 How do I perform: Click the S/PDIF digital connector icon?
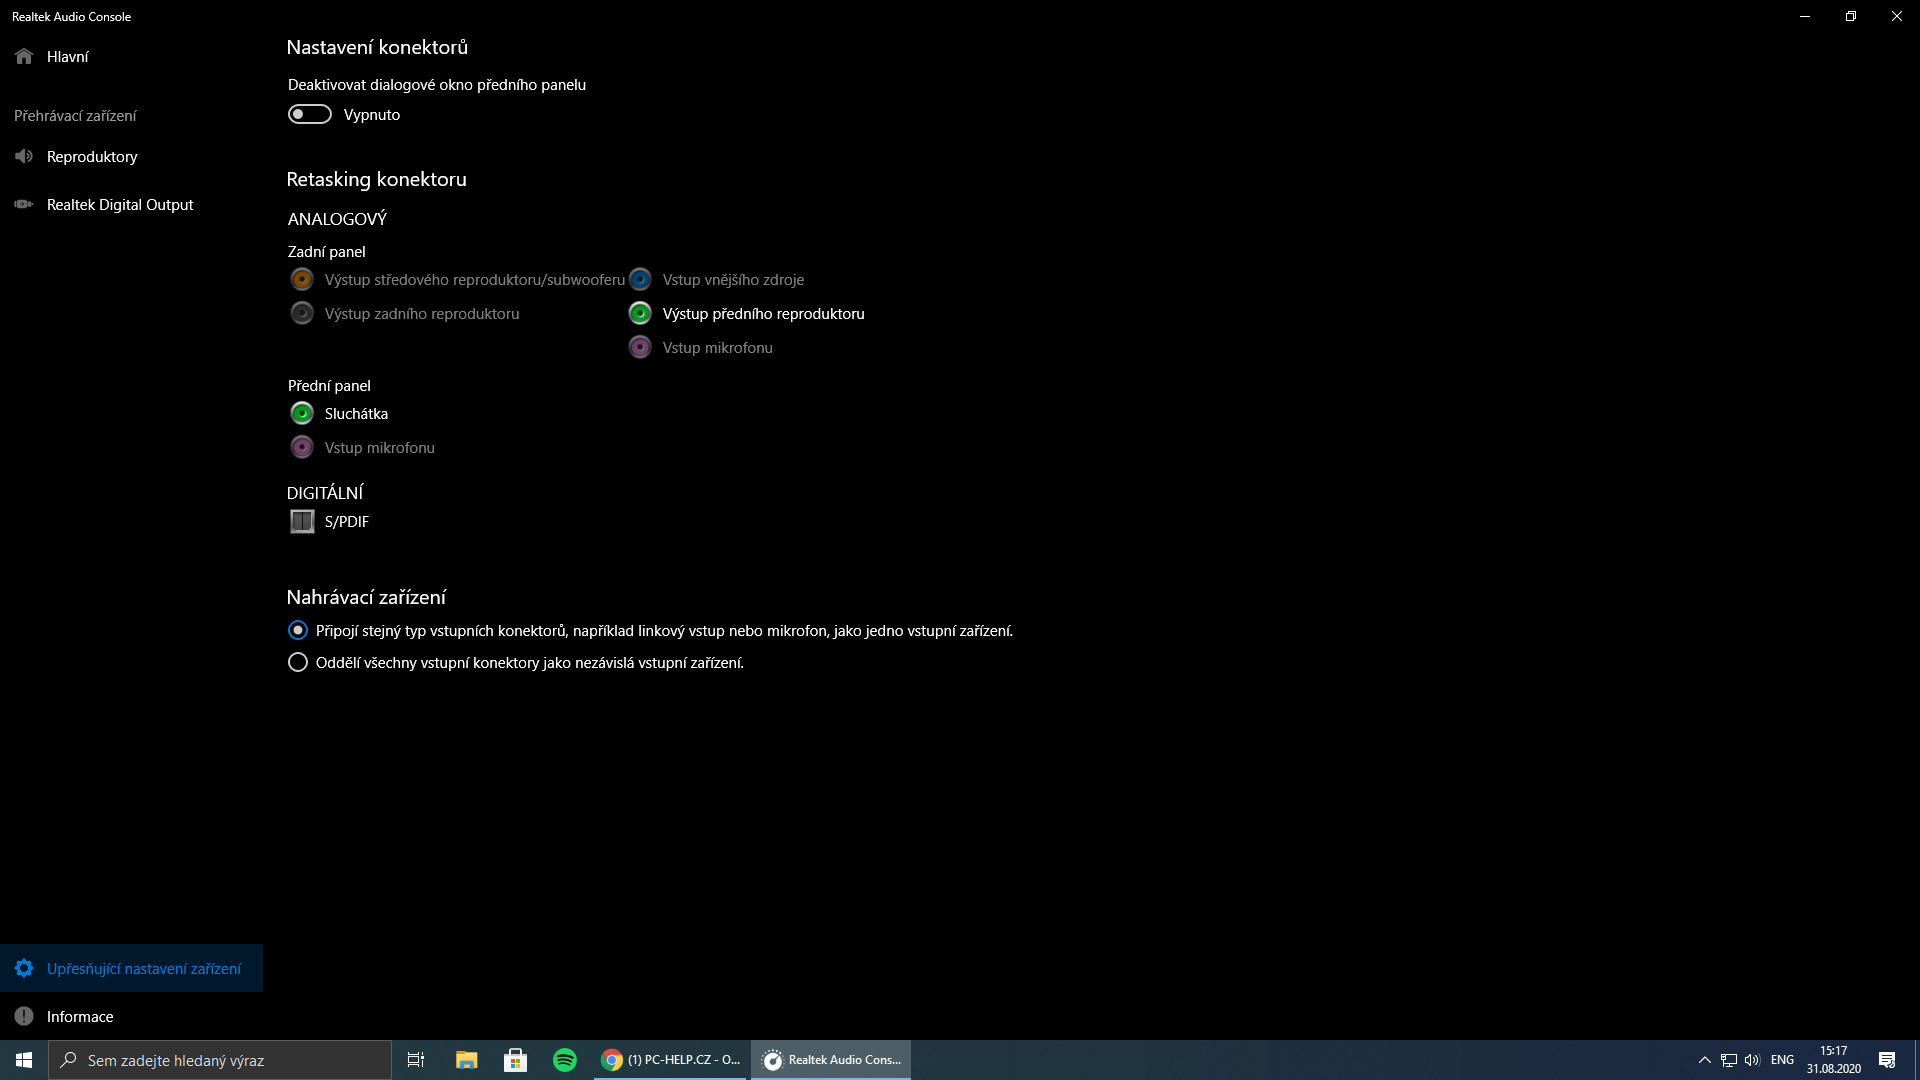302,521
